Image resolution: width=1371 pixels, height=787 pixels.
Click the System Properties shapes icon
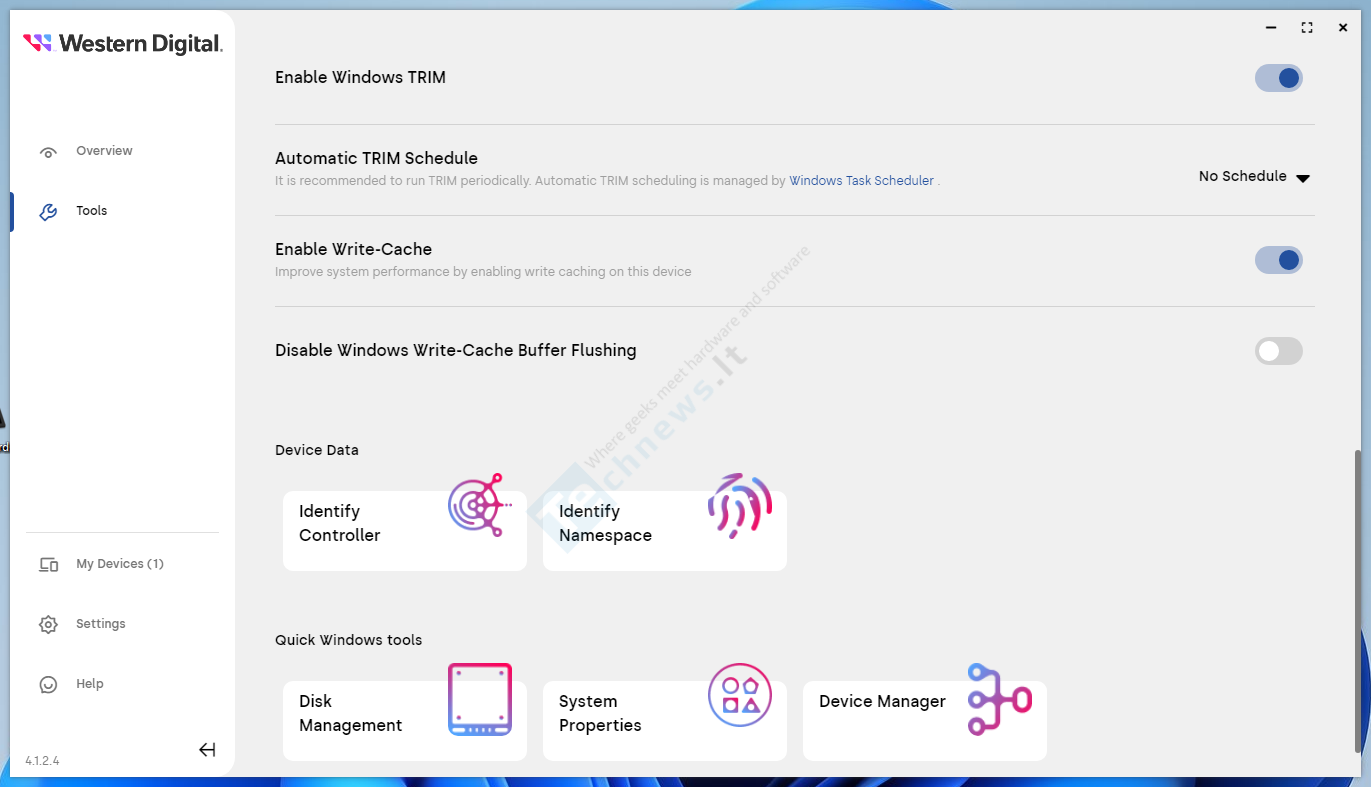pos(740,695)
